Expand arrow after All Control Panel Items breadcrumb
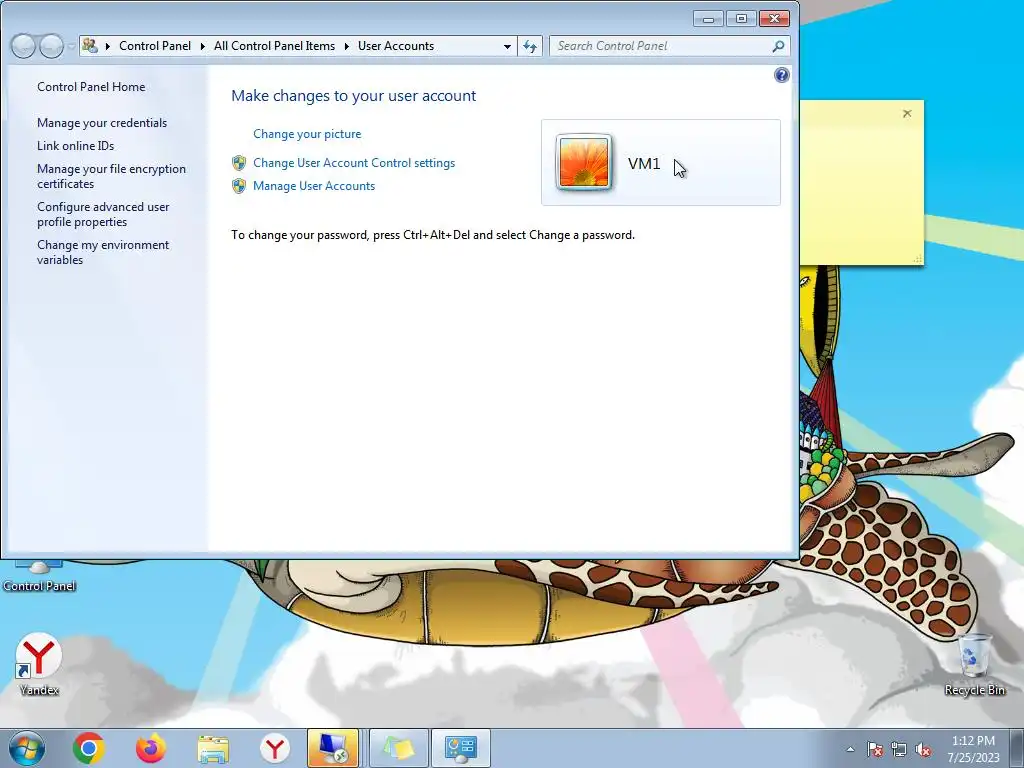The height and width of the screenshot is (768, 1024). point(346,46)
